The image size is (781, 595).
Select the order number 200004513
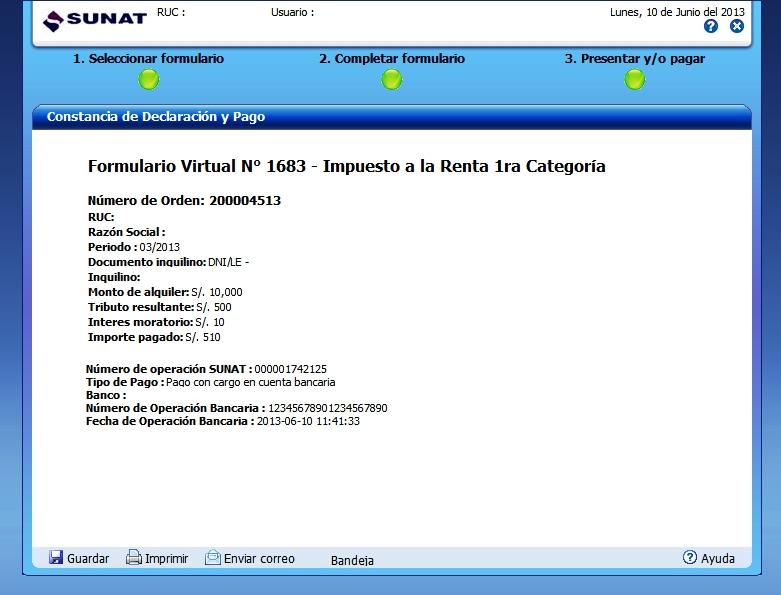pos(245,201)
